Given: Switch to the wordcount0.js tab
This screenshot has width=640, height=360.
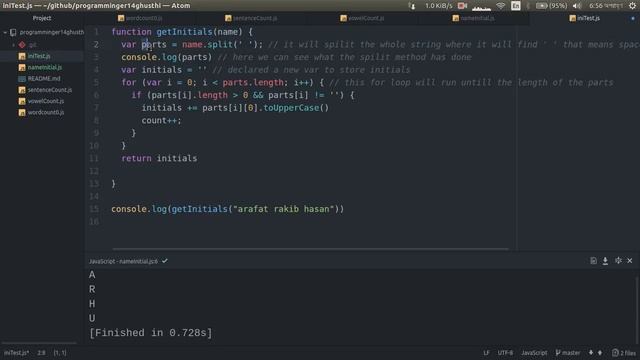Looking at the screenshot, I should [140, 18].
